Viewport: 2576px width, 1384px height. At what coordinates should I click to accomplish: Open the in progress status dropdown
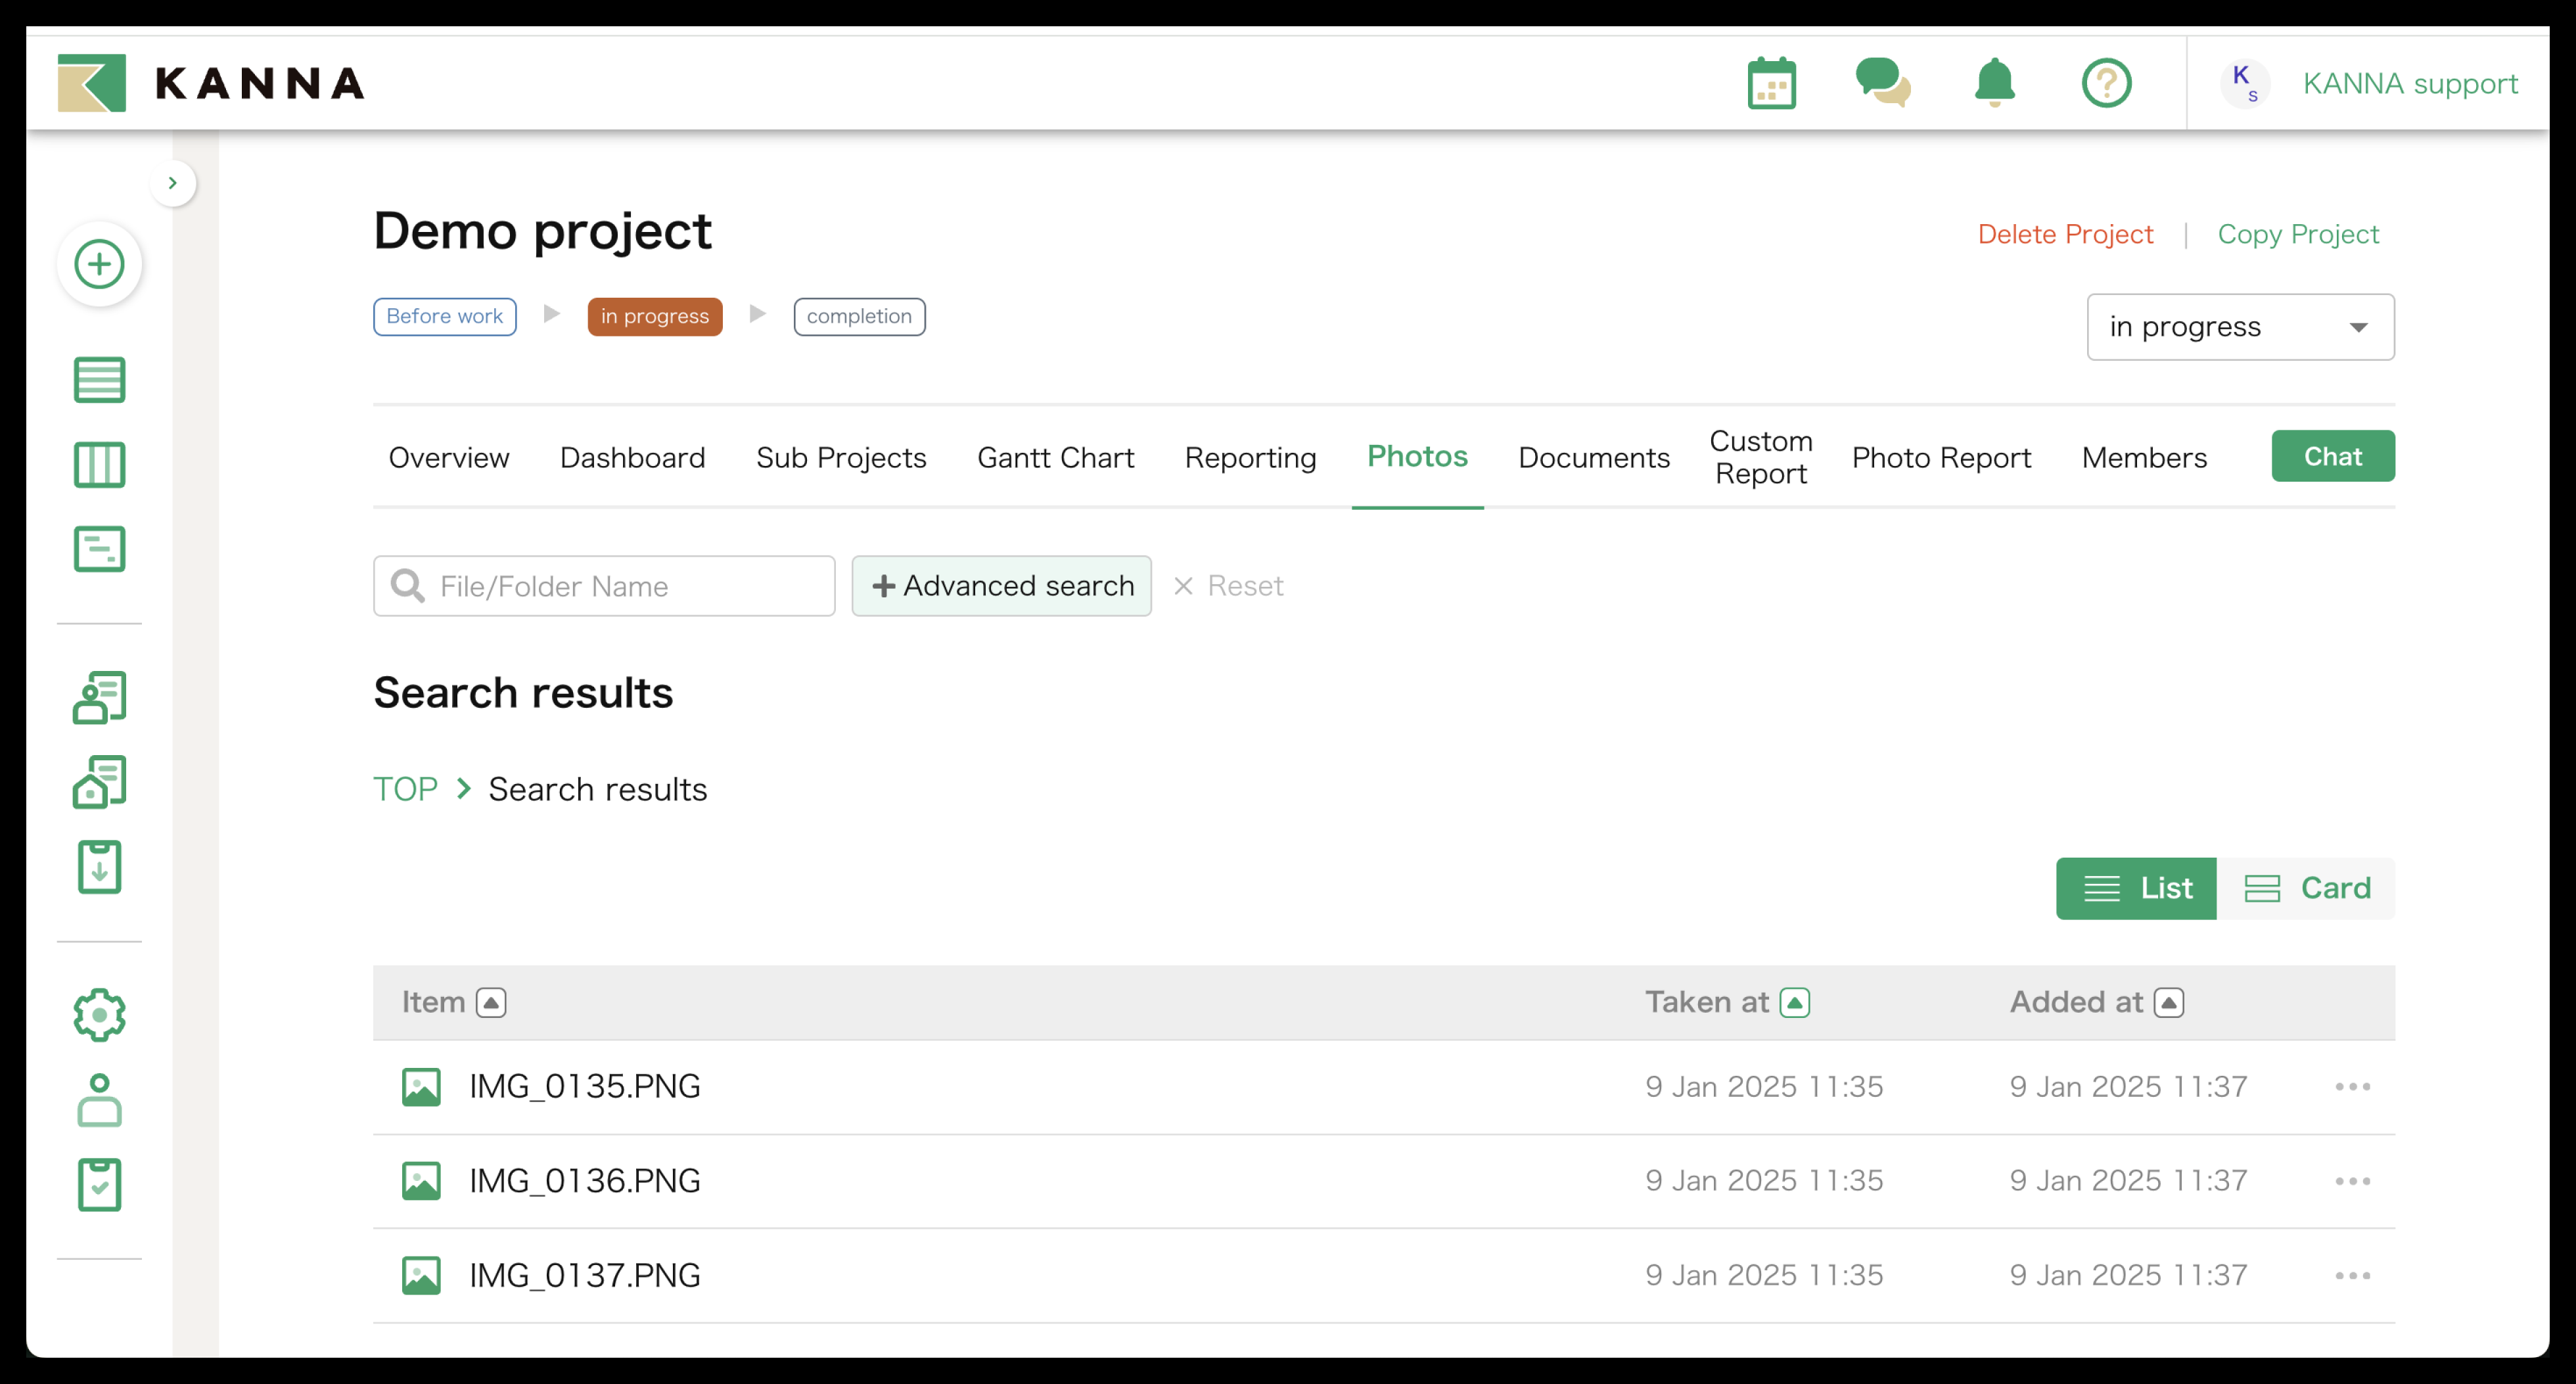click(2240, 327)
